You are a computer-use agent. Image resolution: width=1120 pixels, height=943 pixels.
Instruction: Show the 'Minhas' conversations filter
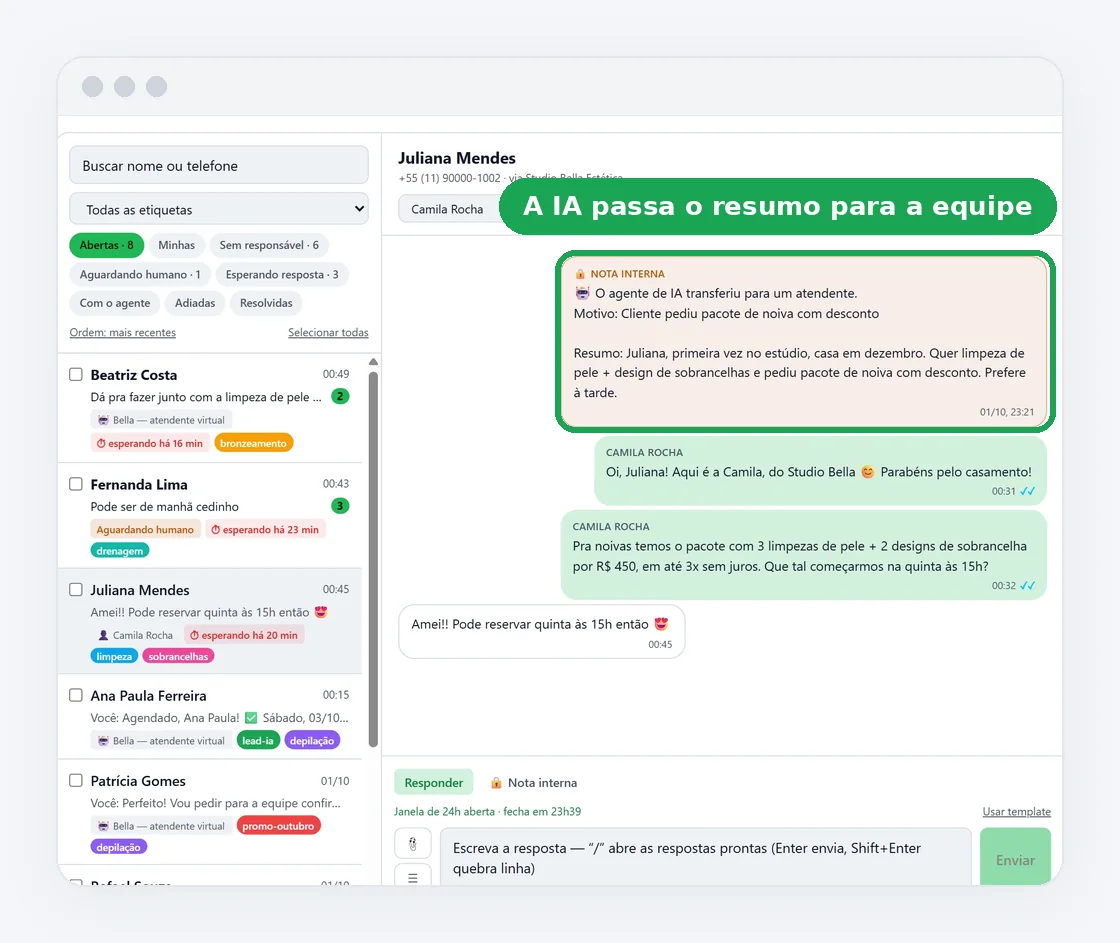point(176,245)
